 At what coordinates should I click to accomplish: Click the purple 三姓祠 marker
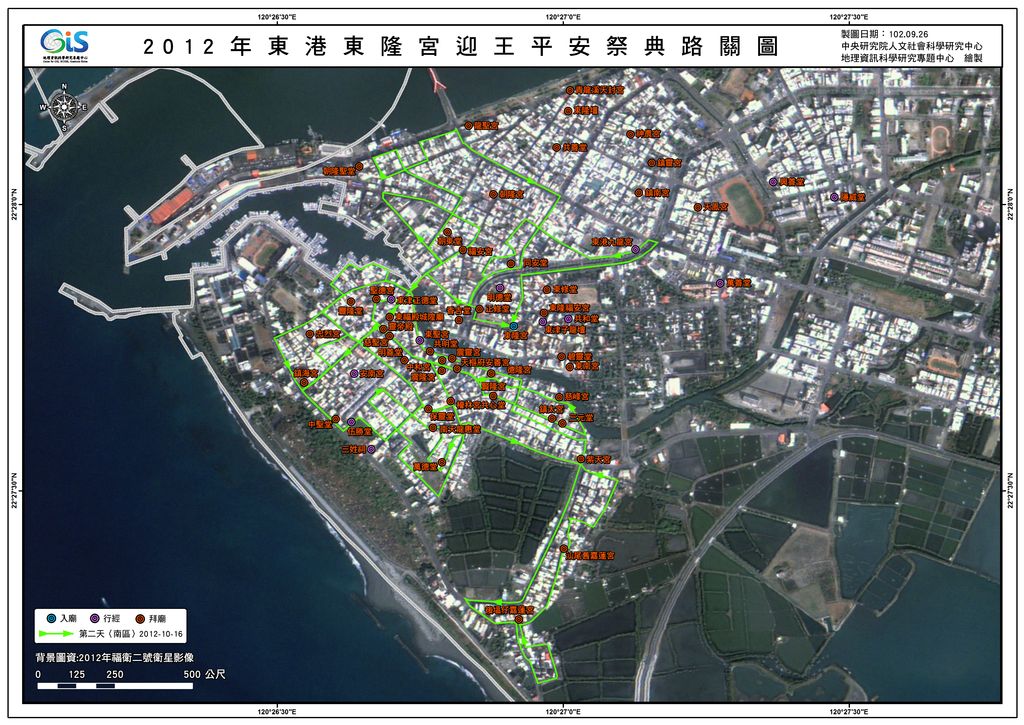coord(371,450)
